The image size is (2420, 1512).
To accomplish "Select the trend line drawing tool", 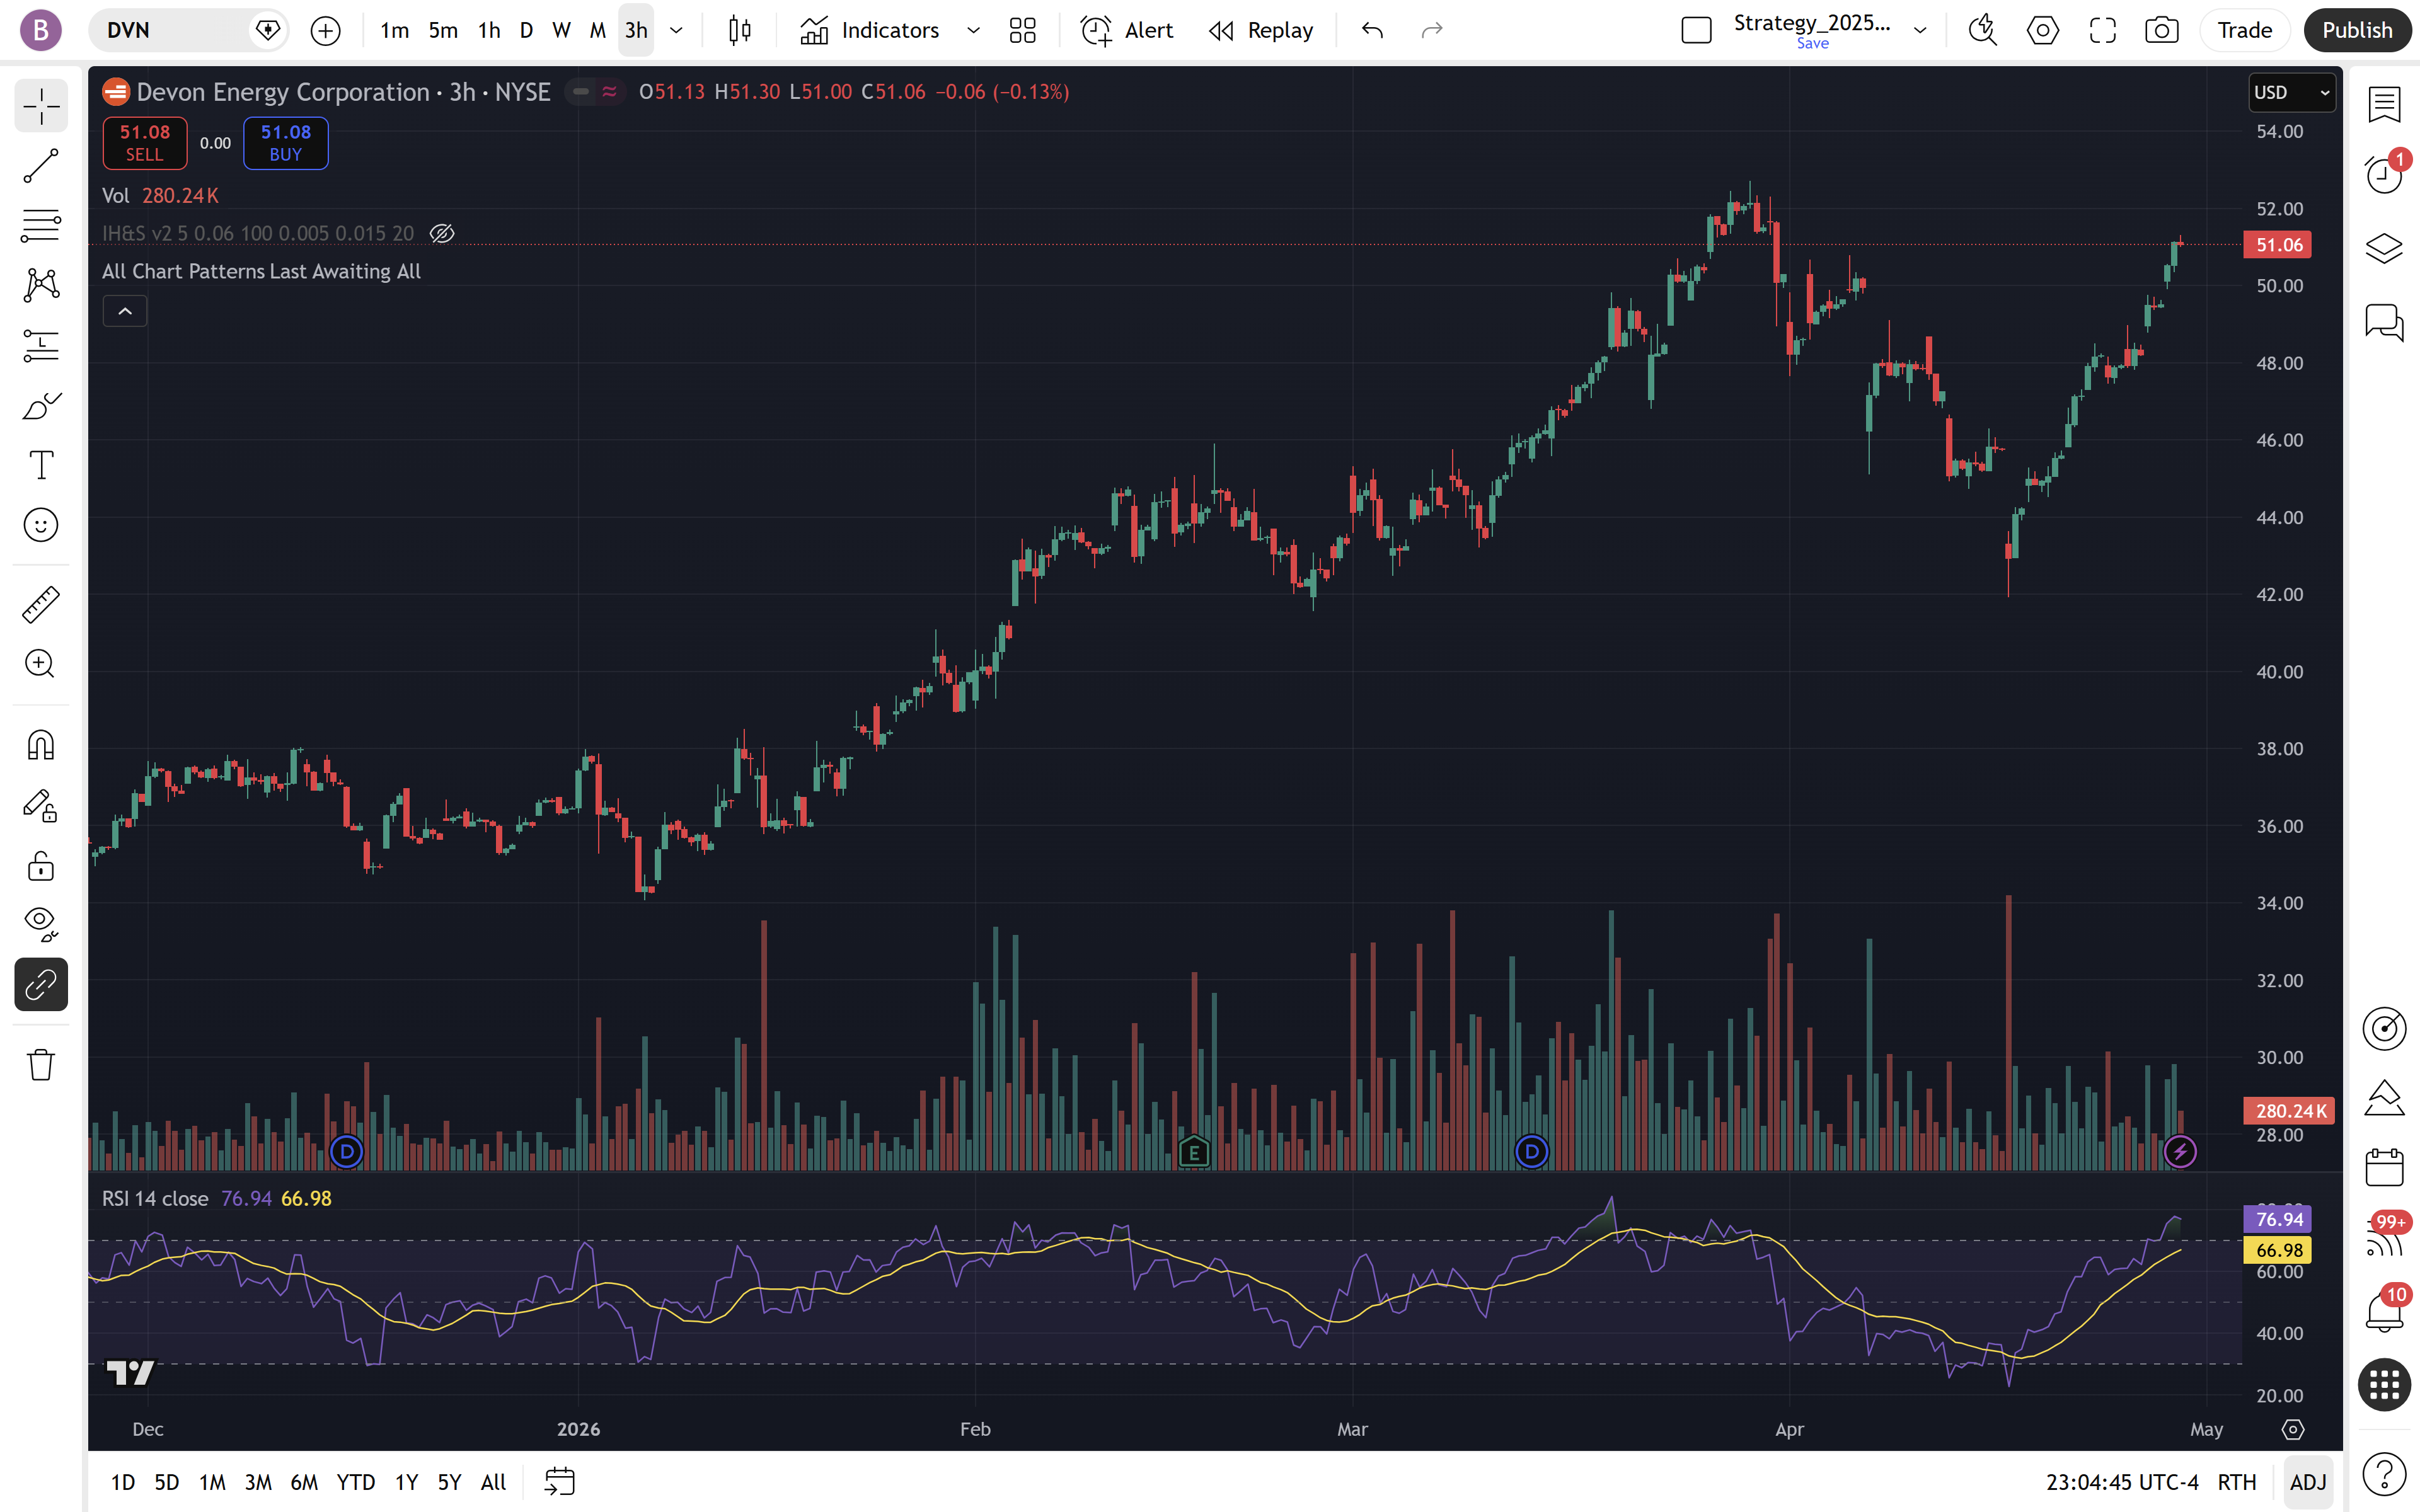I will (41, 166).
